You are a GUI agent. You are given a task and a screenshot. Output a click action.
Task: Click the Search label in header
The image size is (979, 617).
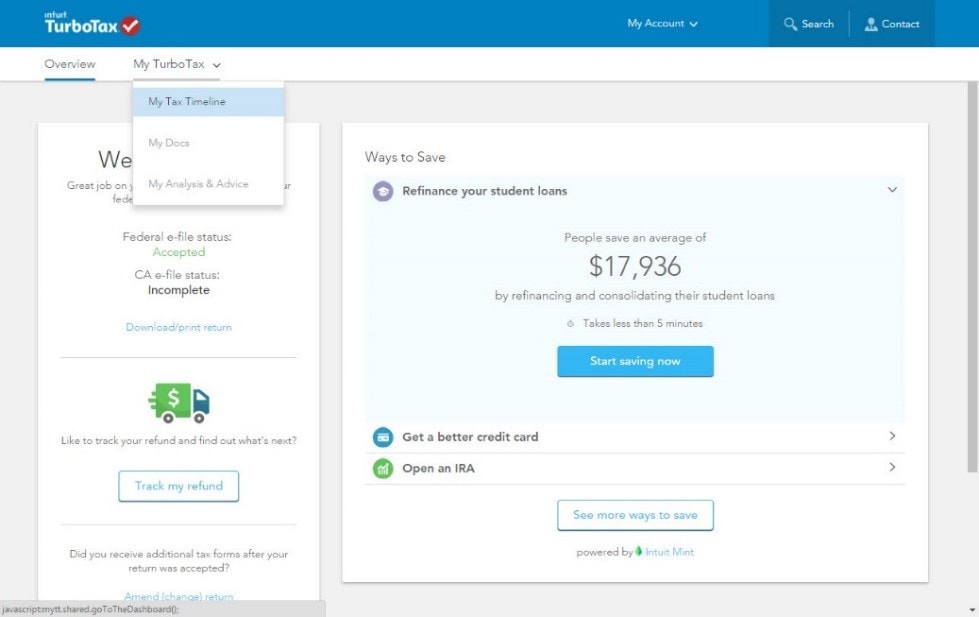point(818,24)
